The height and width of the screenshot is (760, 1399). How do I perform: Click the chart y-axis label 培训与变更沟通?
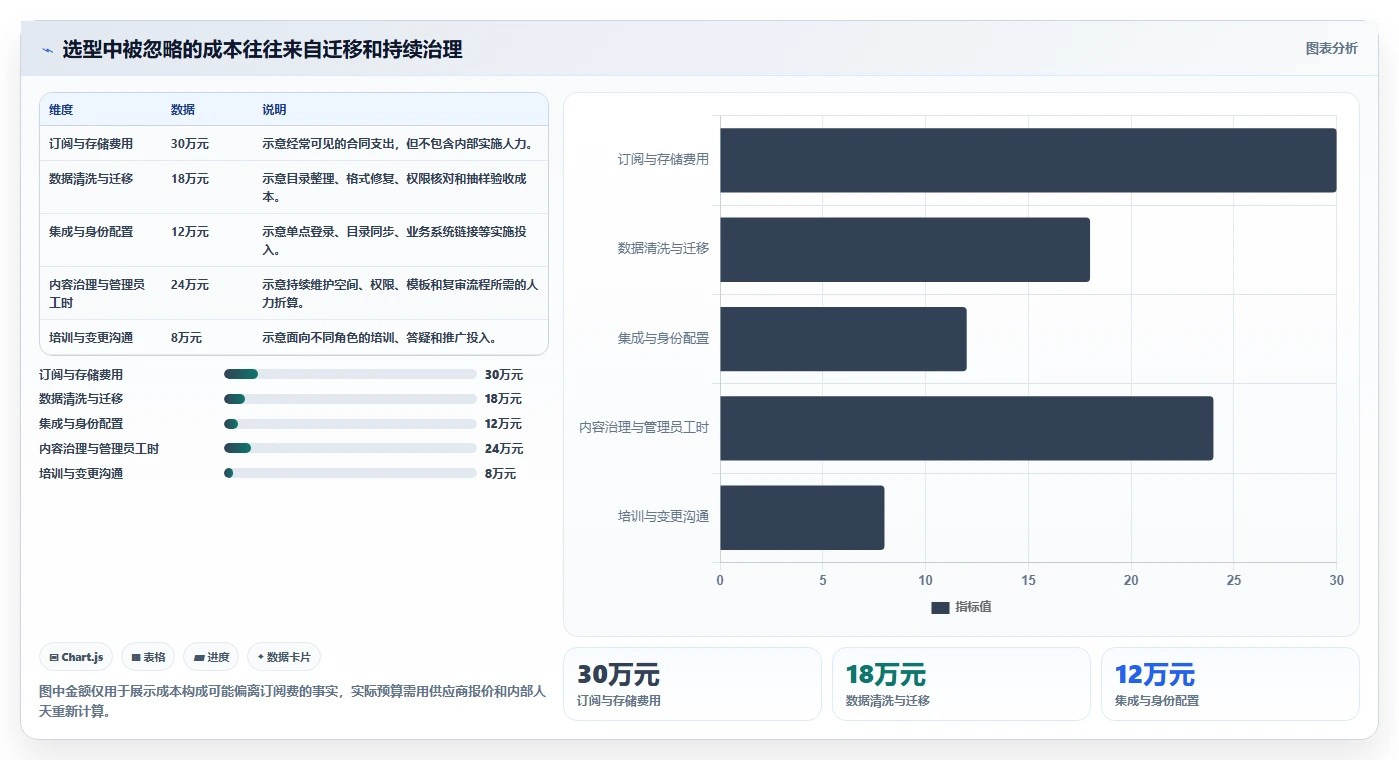coord(664,517)
